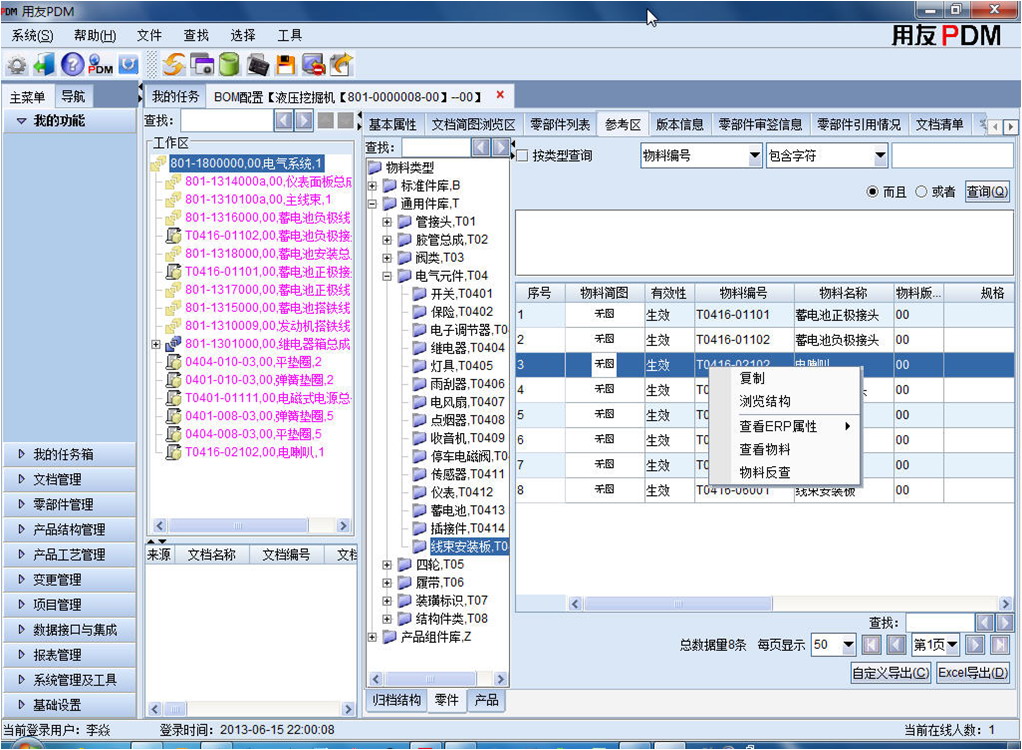Open 查看ERP属性 submenu in context menu
The image size is (1022, 750).
click(x=785, y=426)
